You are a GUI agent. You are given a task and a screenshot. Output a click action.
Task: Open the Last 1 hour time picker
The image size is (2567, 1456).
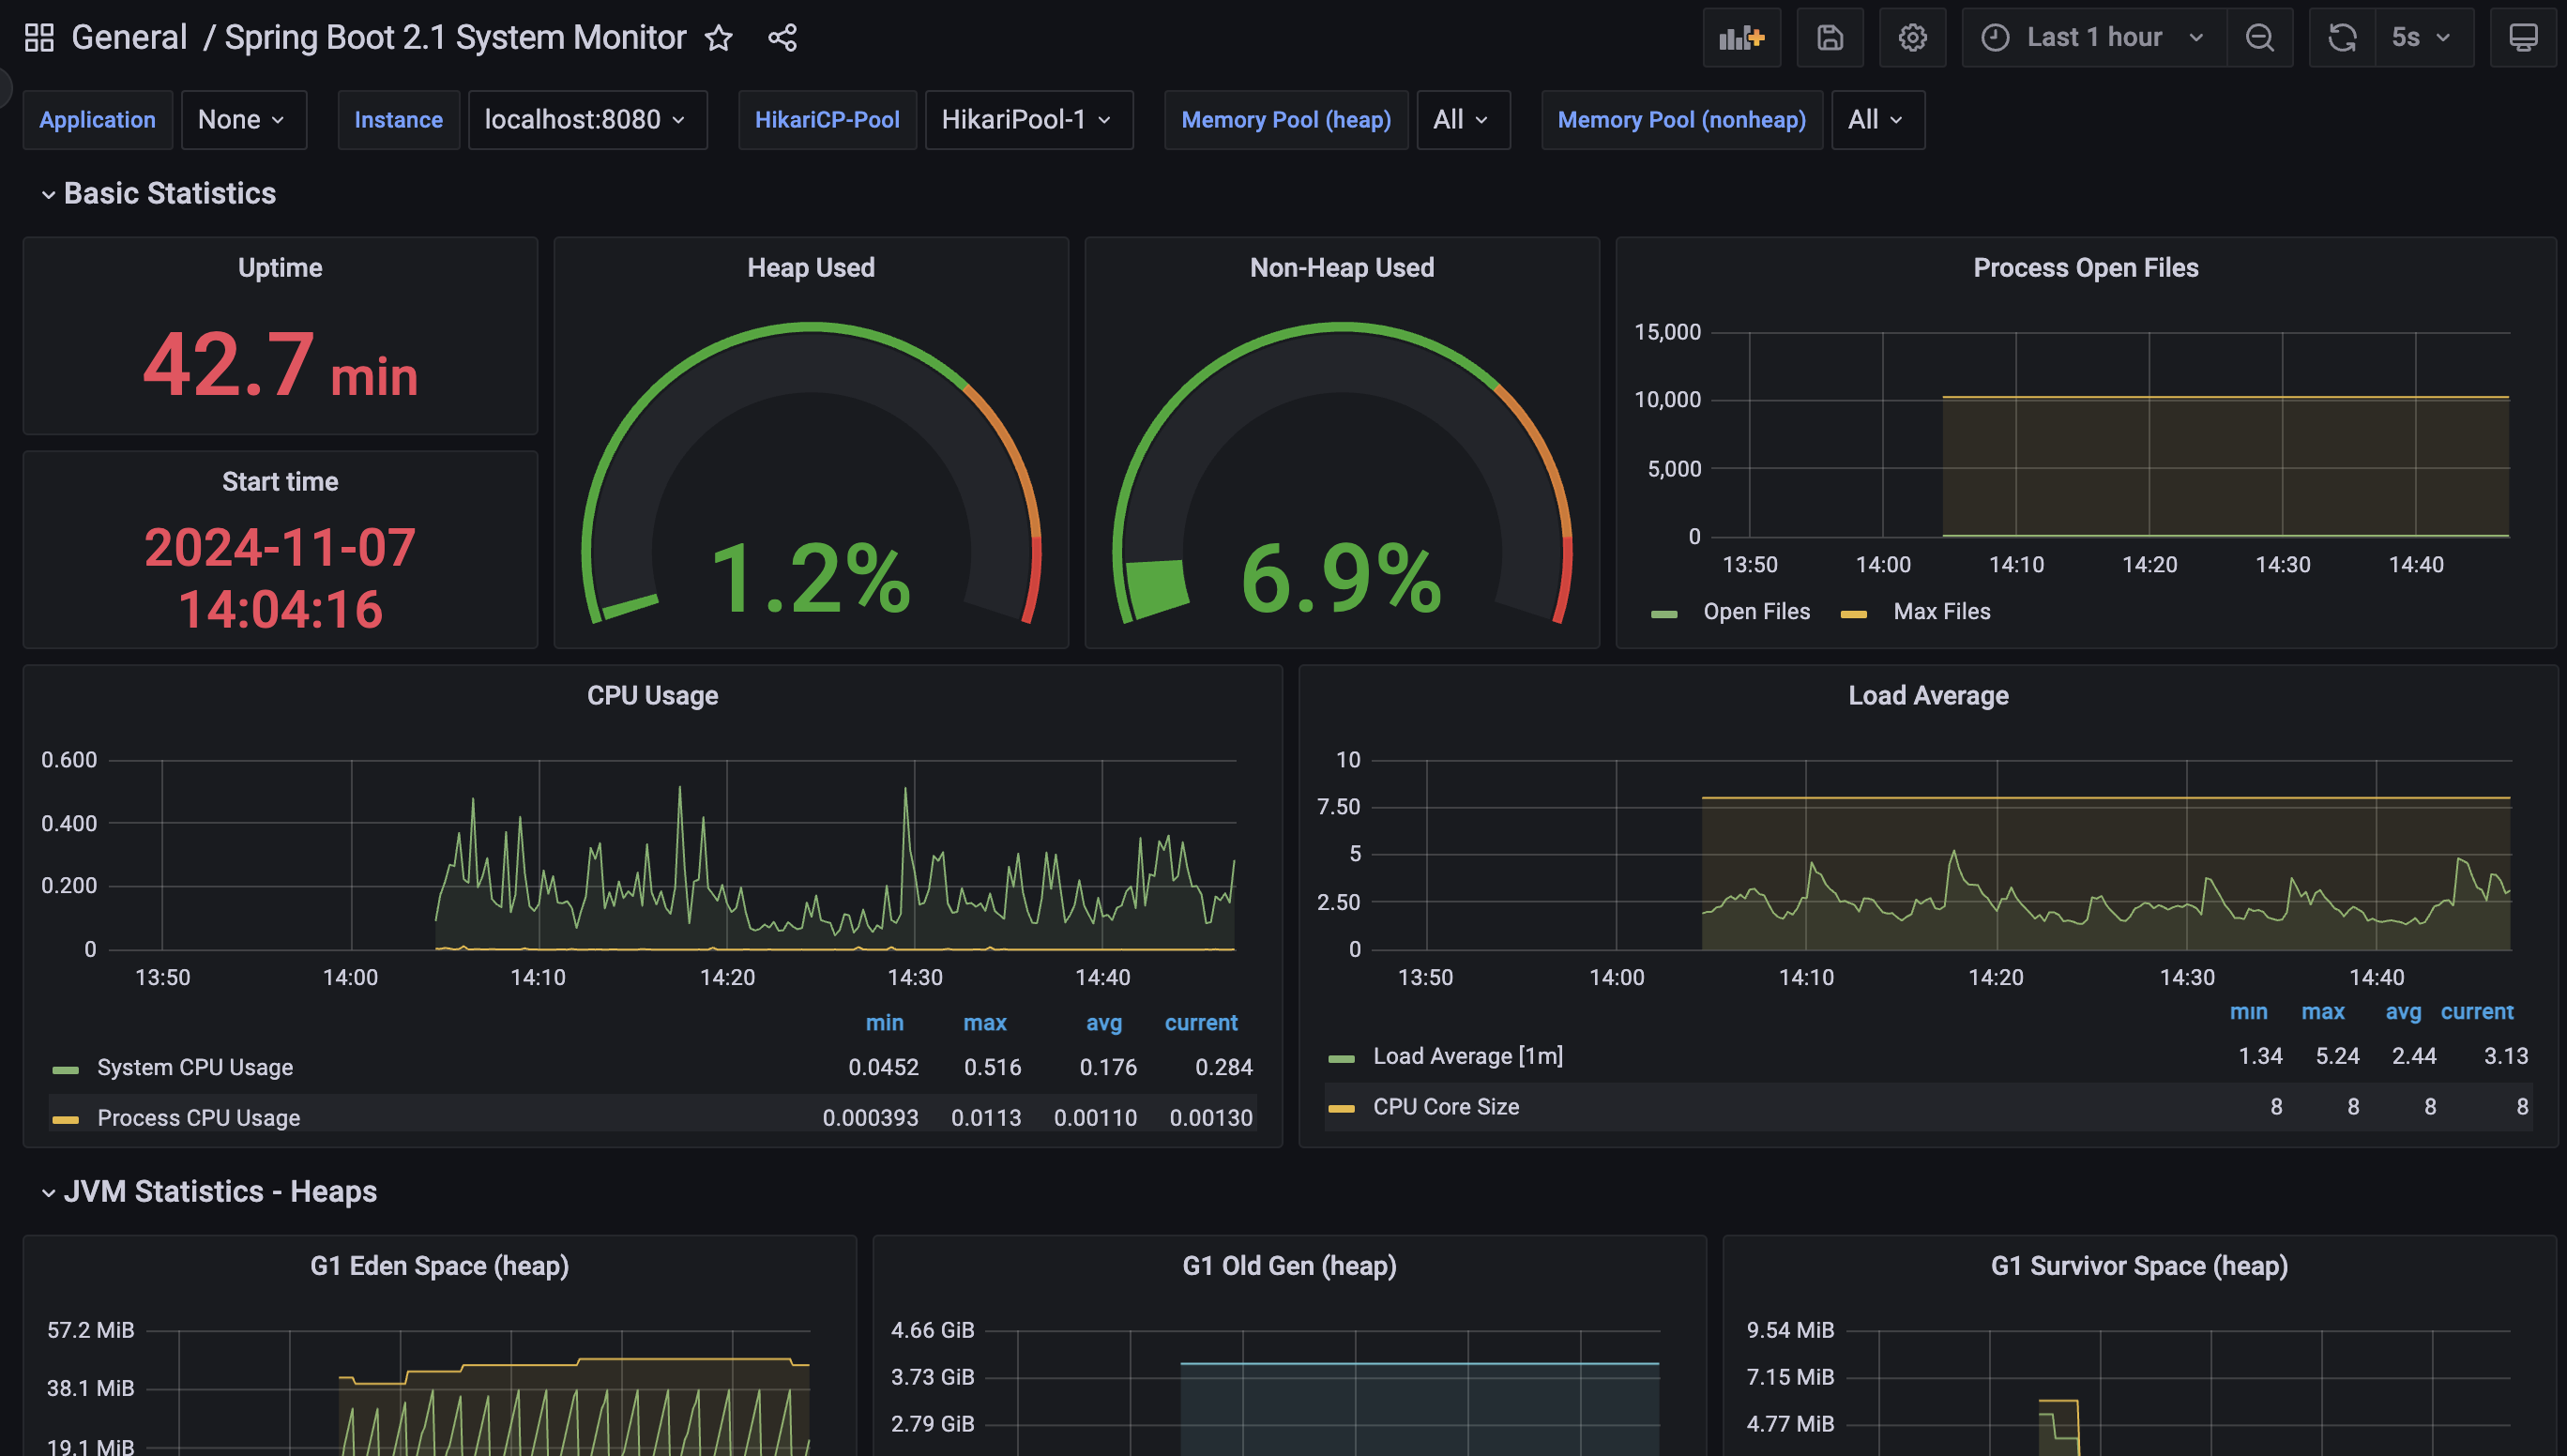pos(2093,38)
